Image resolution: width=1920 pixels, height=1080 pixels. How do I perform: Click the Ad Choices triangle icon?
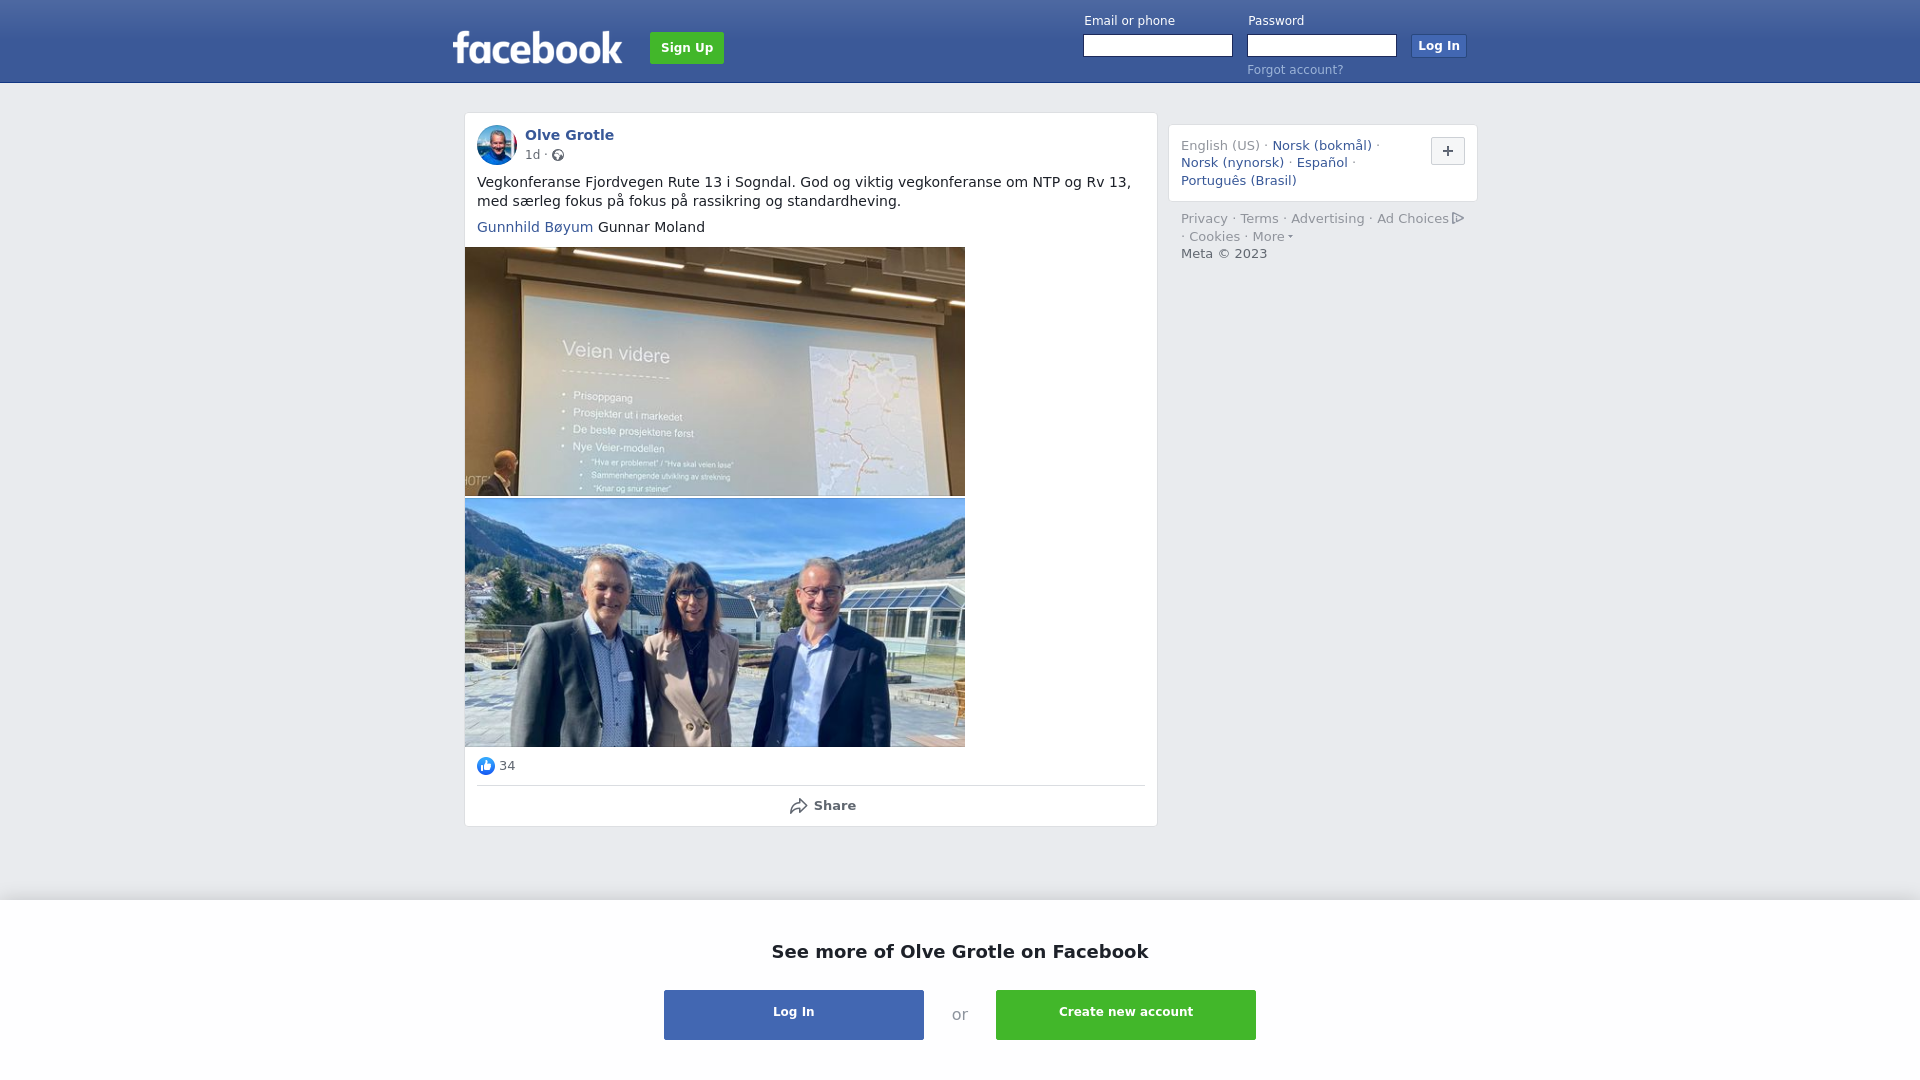click(1458, 218)
